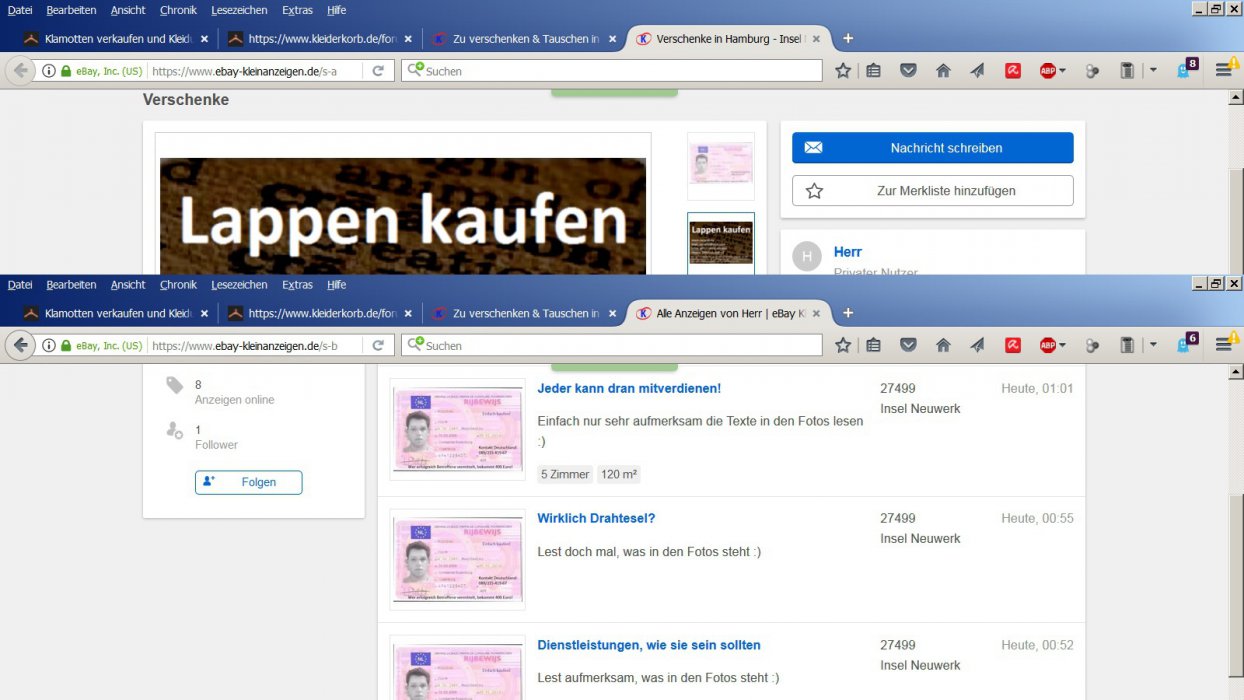This screenshot has height=700, width=1244.
Task: Expand Adblock Plus dropdown in 'Alle Anzeigen von Herr' window
Action: 1062,345
